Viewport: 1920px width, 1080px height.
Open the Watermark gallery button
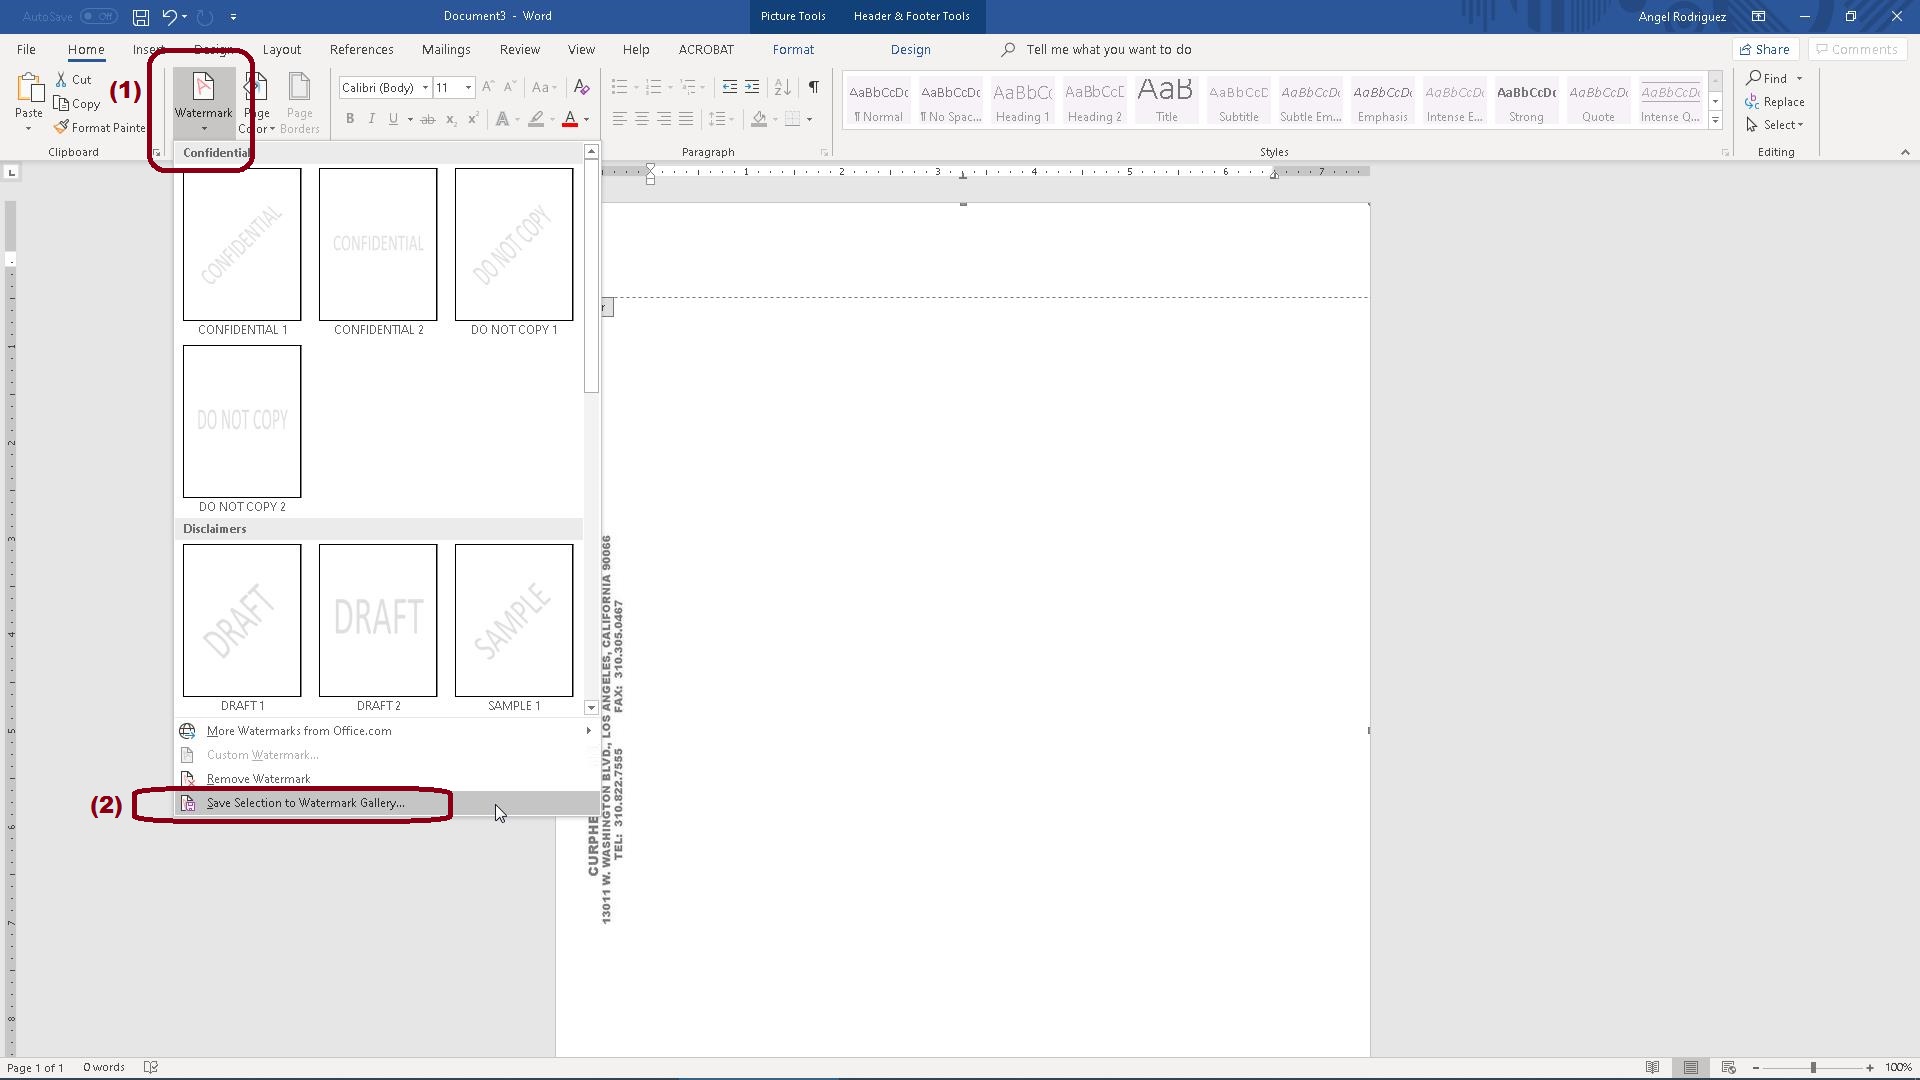(203, 100)
